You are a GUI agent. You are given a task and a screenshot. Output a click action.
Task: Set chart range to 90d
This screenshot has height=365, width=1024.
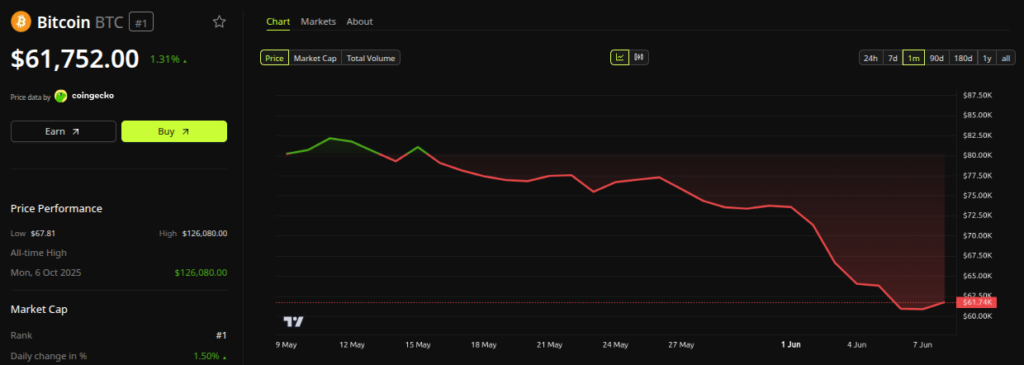coord(936,58)
